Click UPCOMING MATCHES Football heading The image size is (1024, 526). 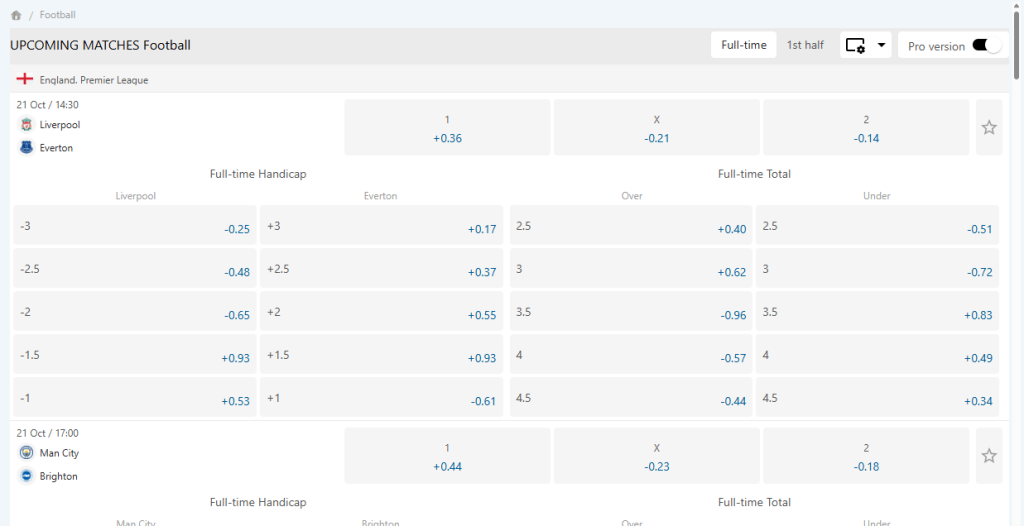(101, 46)
